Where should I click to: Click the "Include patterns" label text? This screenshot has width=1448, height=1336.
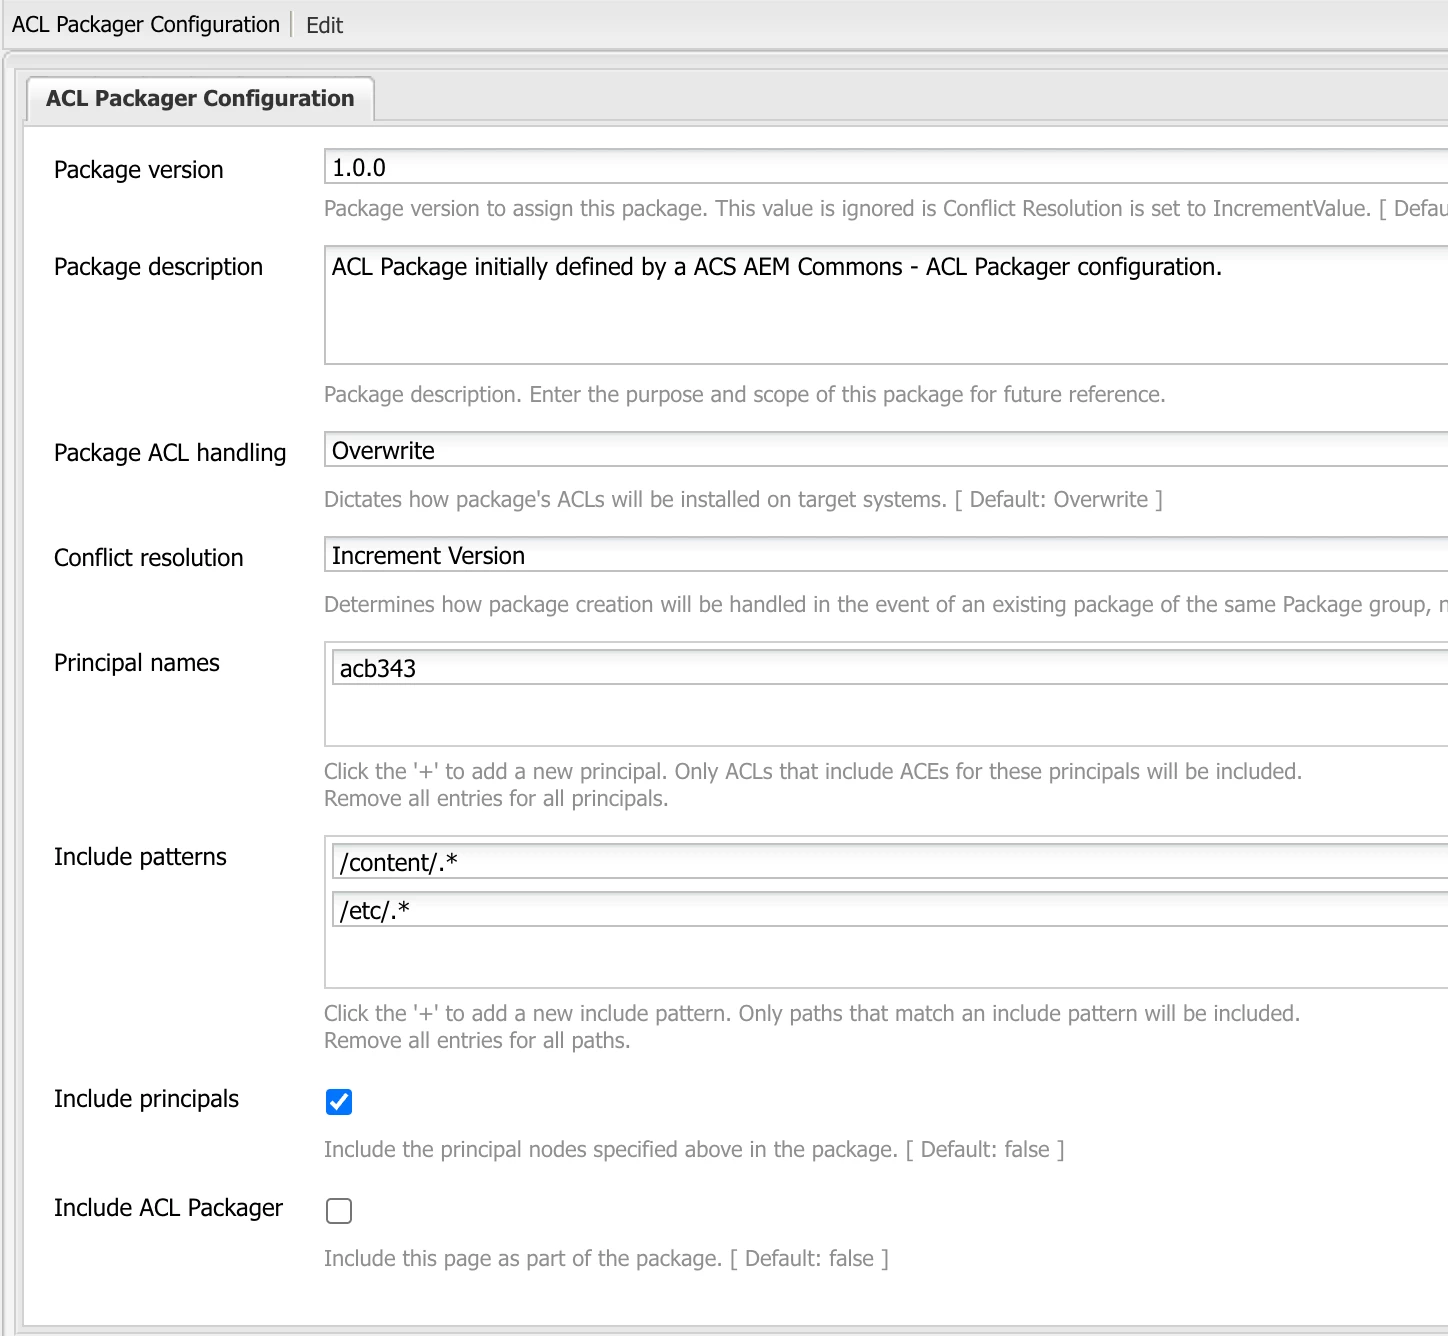pos(140,857)
